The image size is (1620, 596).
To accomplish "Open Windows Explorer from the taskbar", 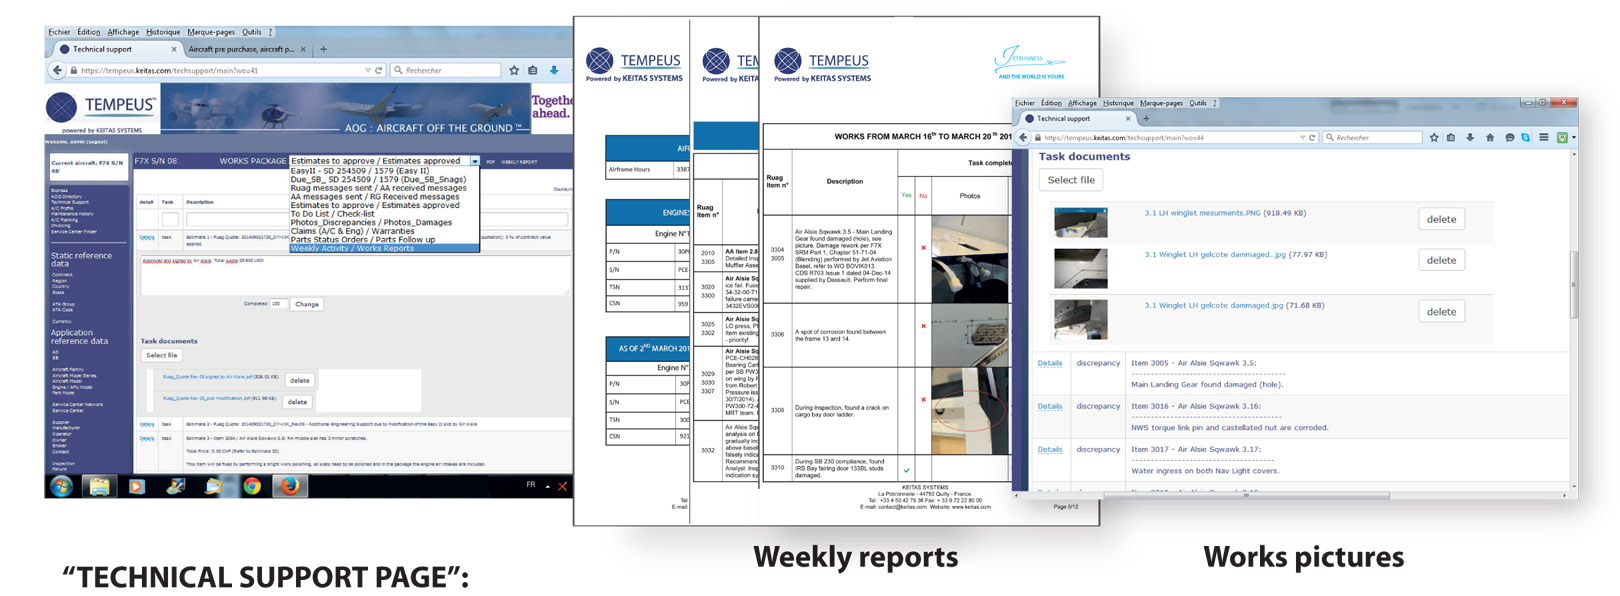I will (100, 486).
